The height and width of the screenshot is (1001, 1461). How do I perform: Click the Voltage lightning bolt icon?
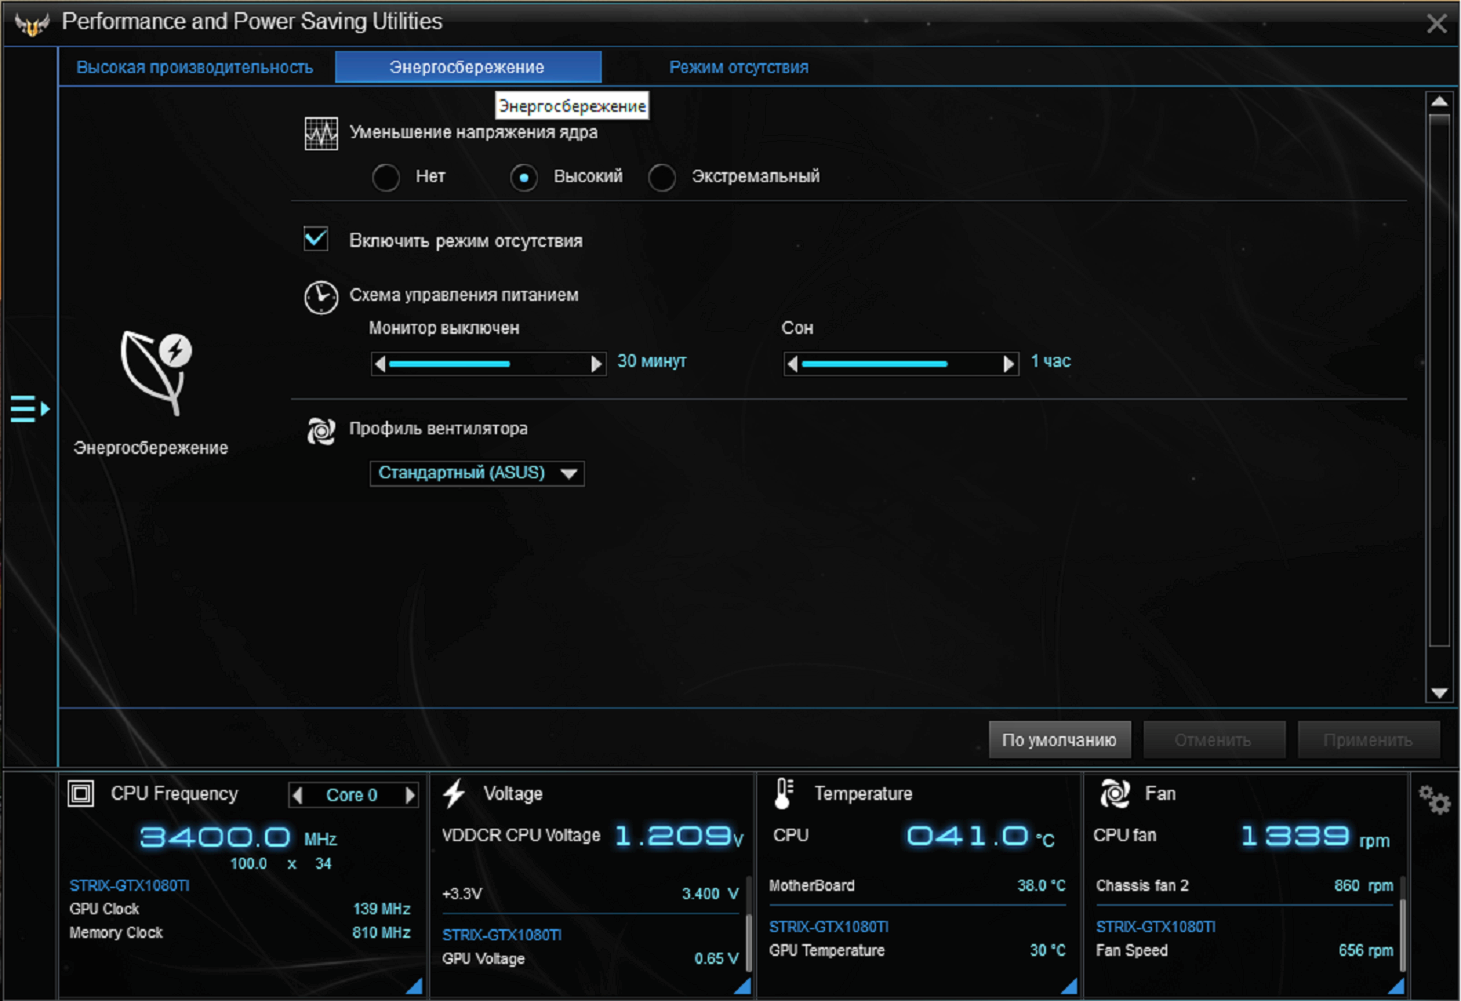coord(454,794)
